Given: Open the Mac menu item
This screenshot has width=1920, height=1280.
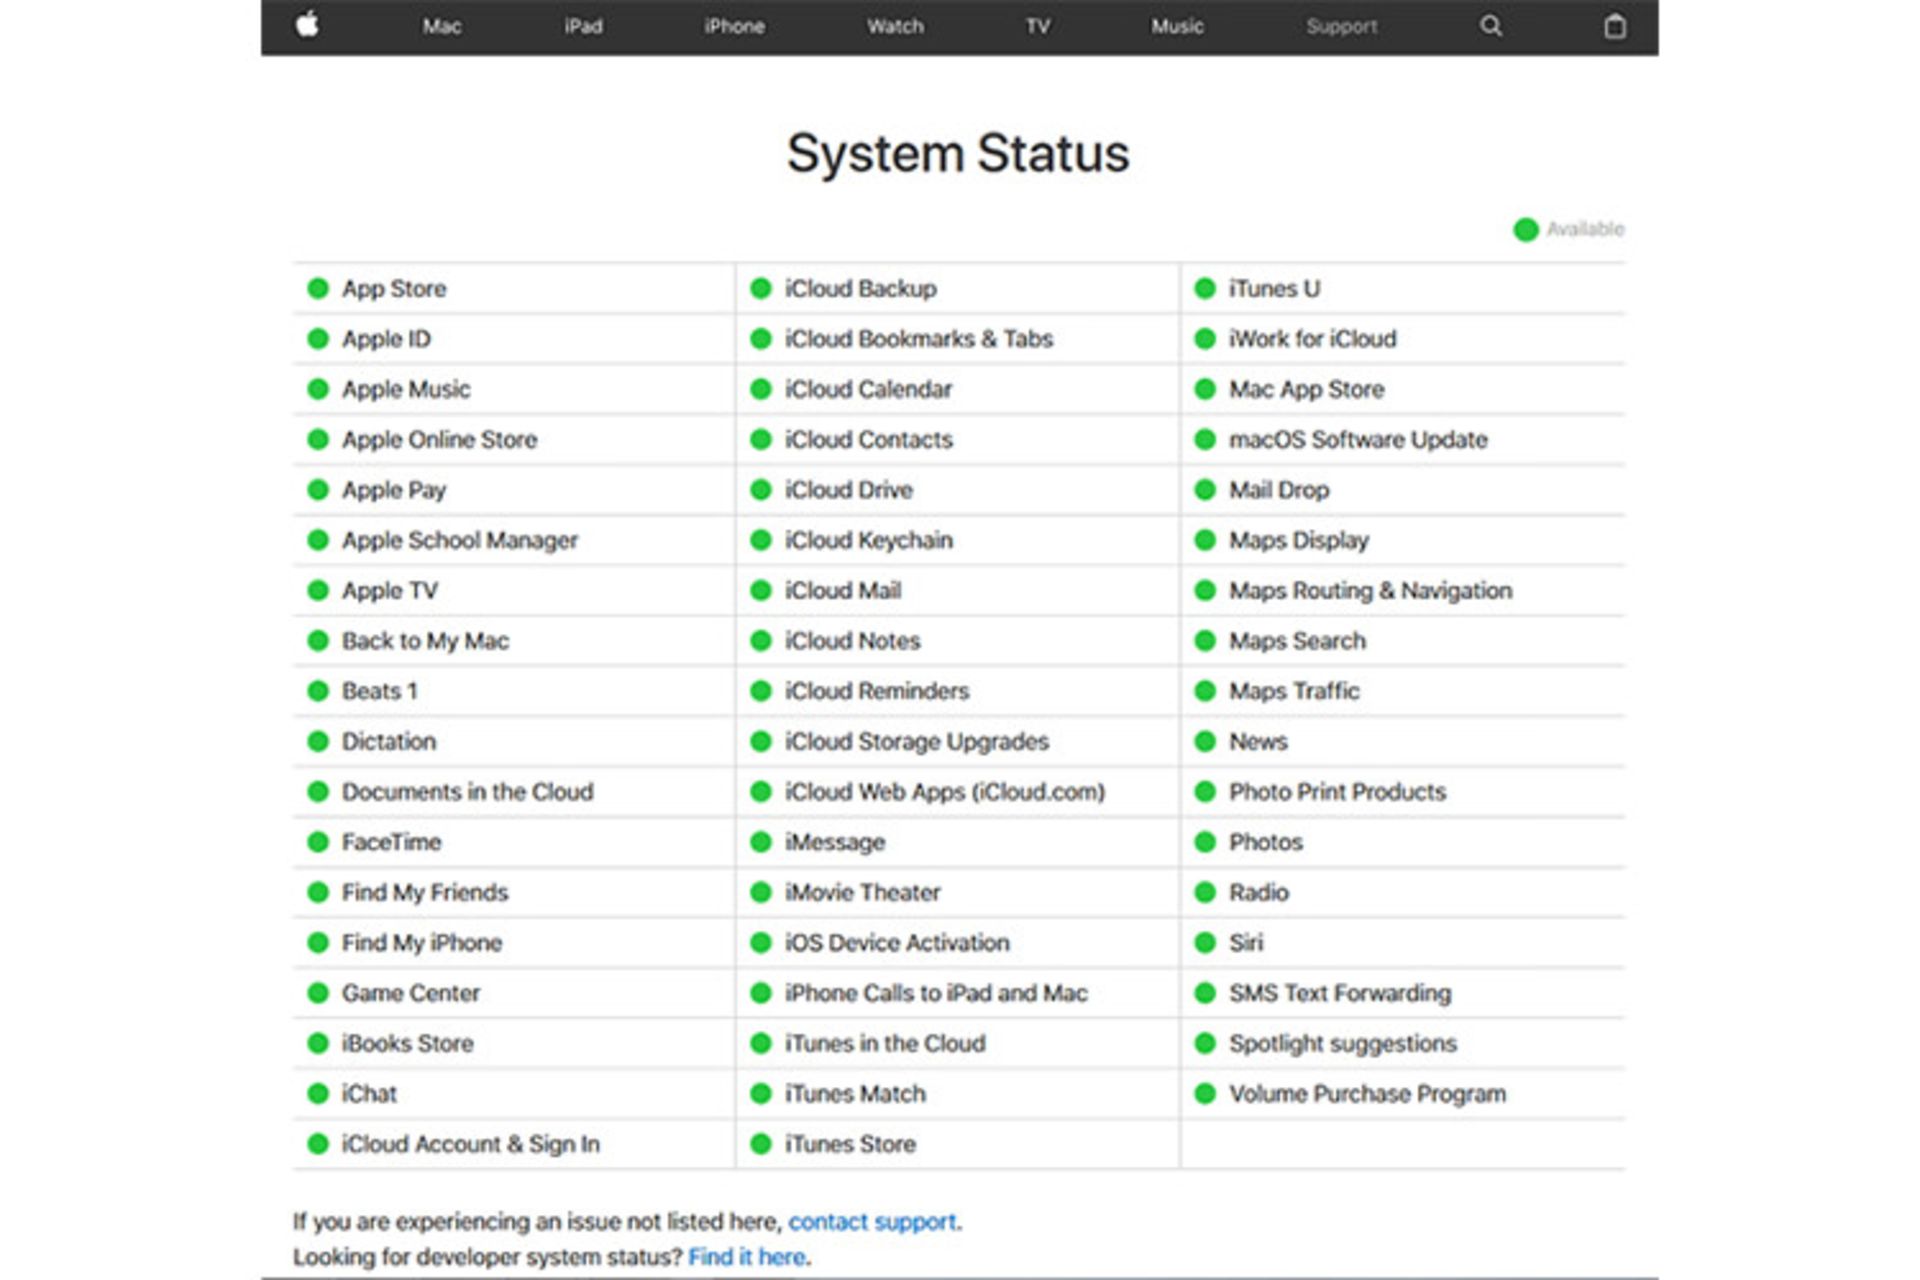Looking at the screenshot, I should [441, 27].
